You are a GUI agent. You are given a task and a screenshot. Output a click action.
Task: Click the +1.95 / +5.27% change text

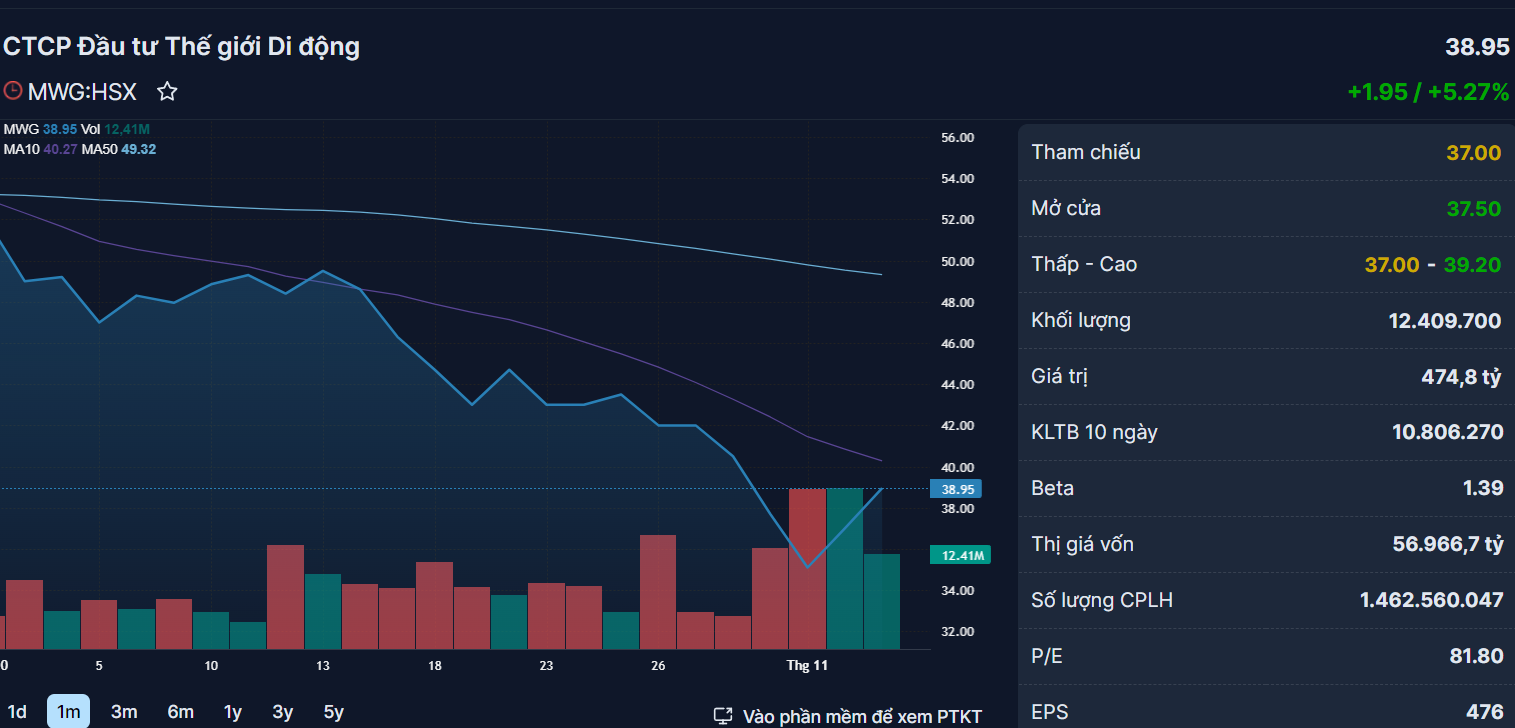tap(1428, 92)
